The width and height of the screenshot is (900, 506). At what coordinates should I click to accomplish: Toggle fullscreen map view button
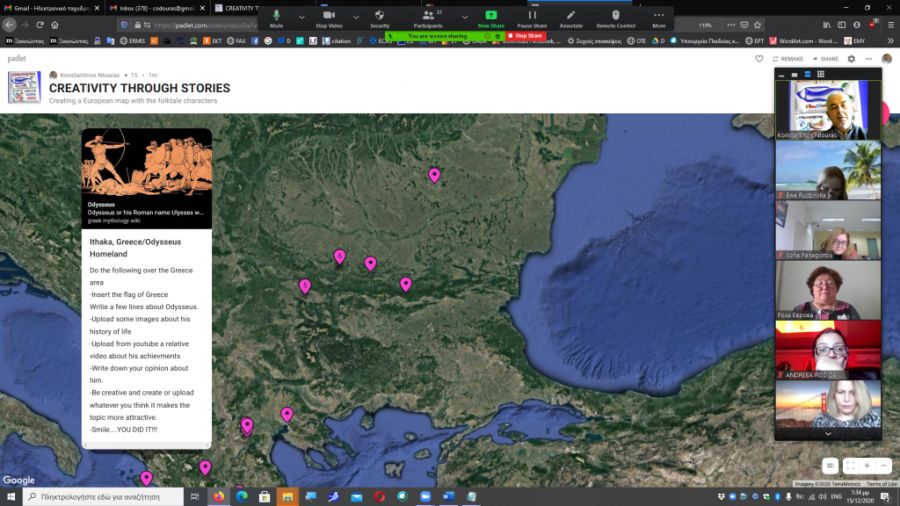click(851, 466)
